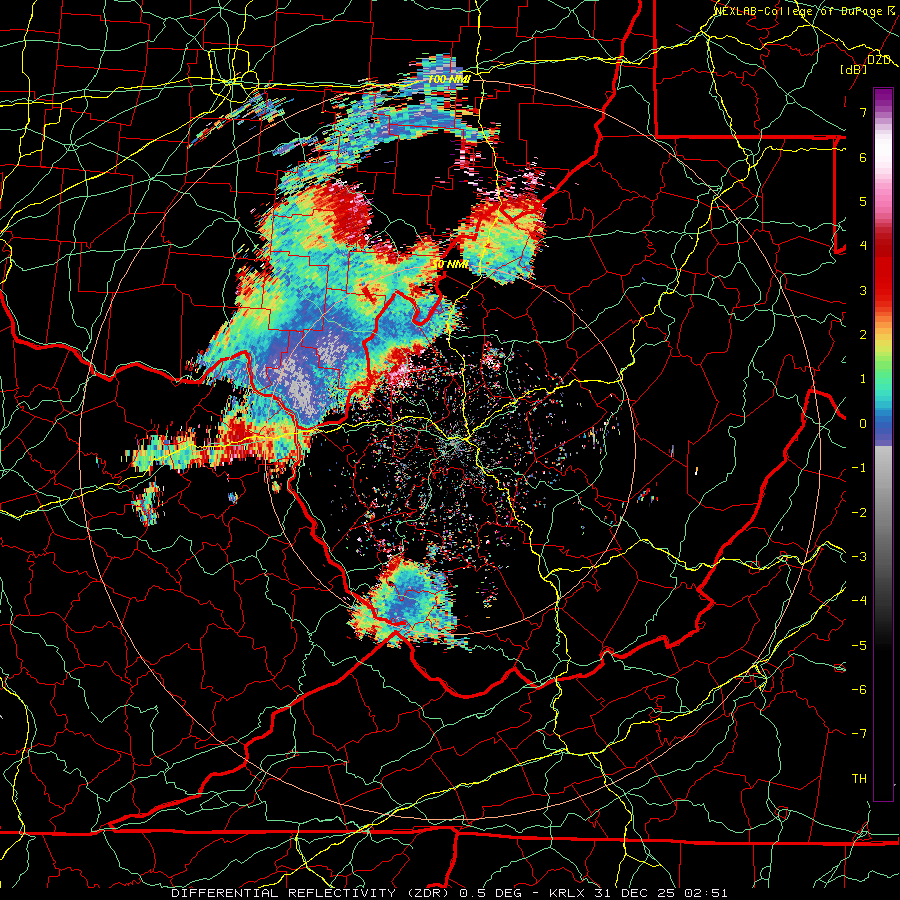The image size is (900, 900).
Task: Click the "TH" label at the scale bottom
Action: (x=859, y=779)
